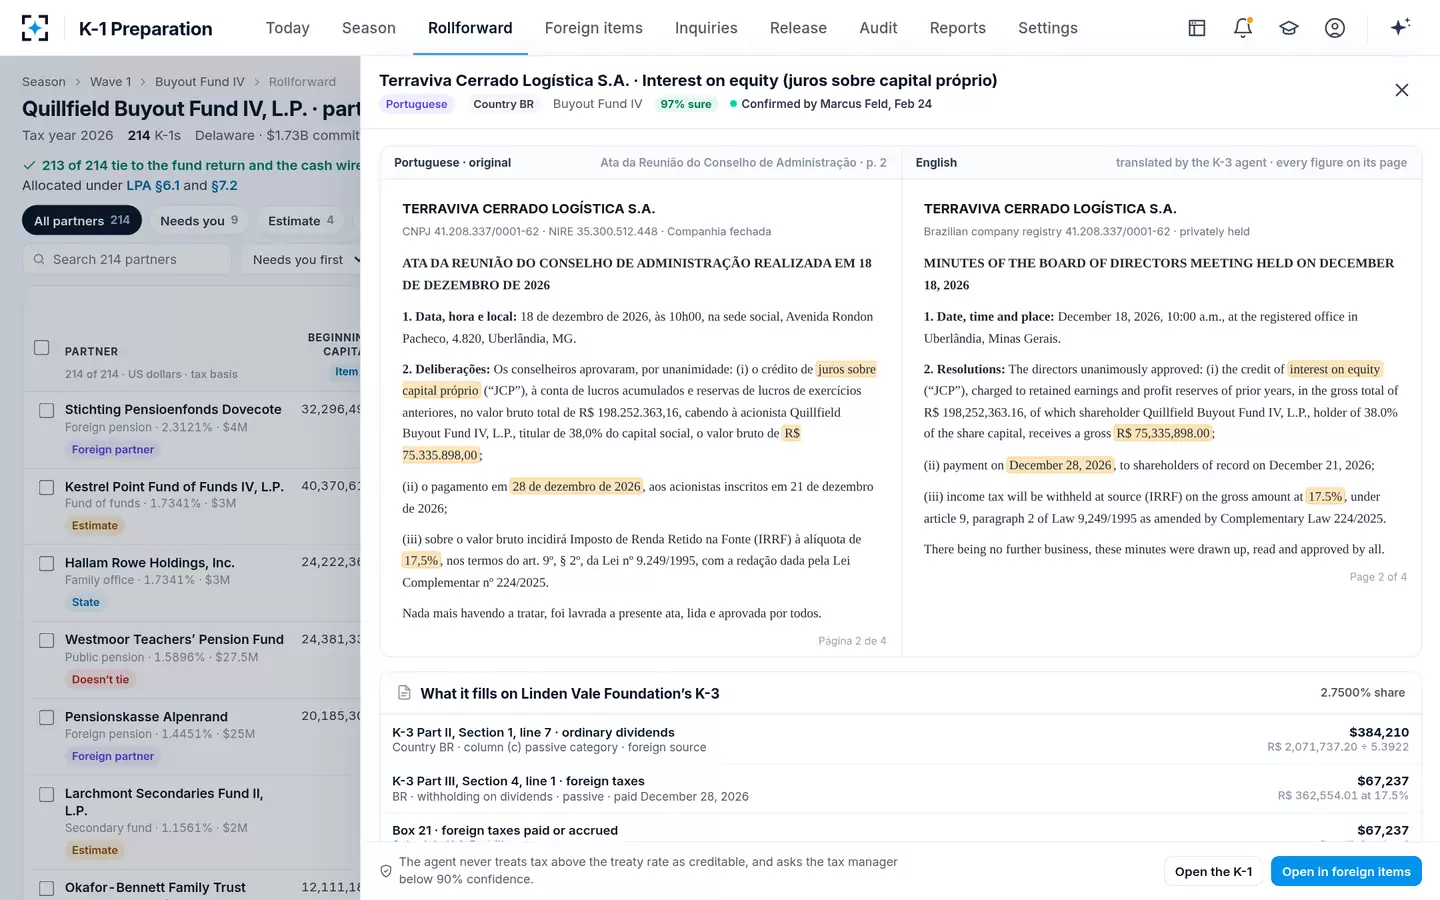Click the 'Open the K-1' button
Image resolution: width=1440 pixels, height=900 pixels.
1214,872
